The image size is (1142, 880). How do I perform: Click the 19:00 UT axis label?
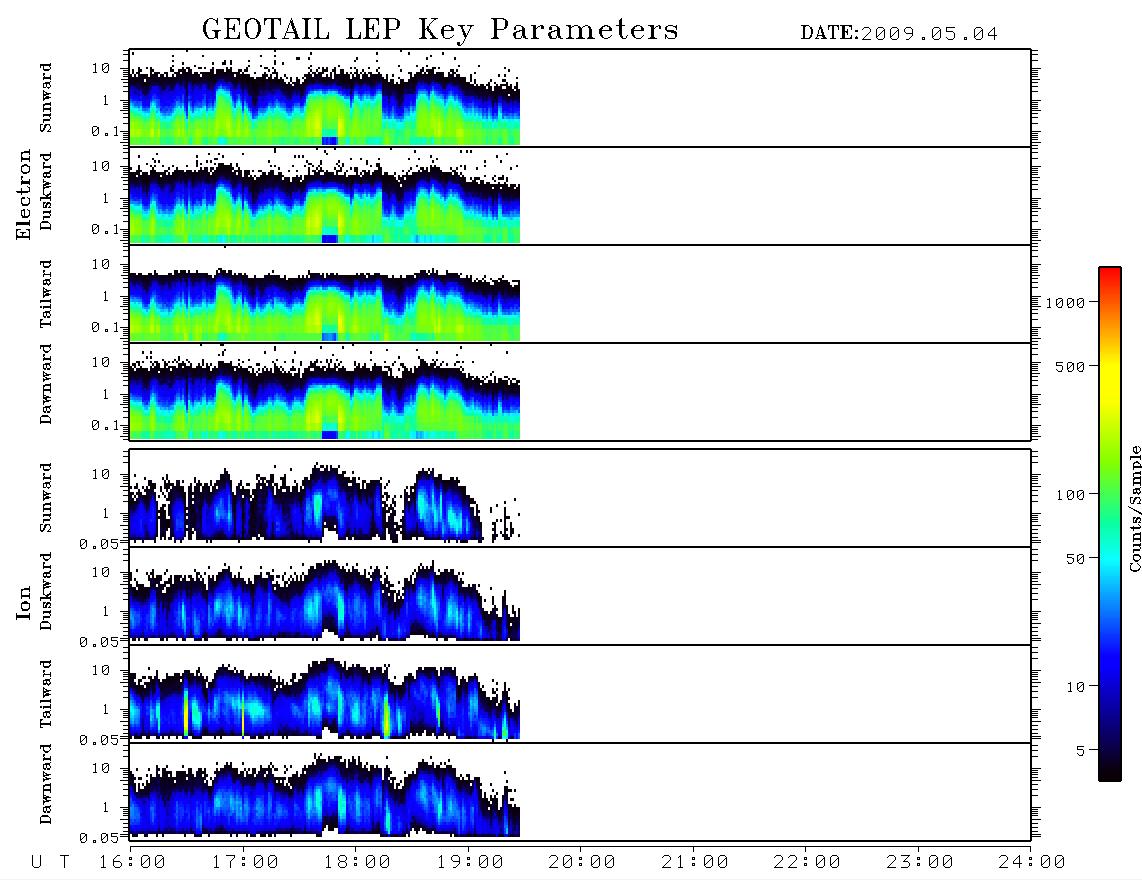coord(470,862)
